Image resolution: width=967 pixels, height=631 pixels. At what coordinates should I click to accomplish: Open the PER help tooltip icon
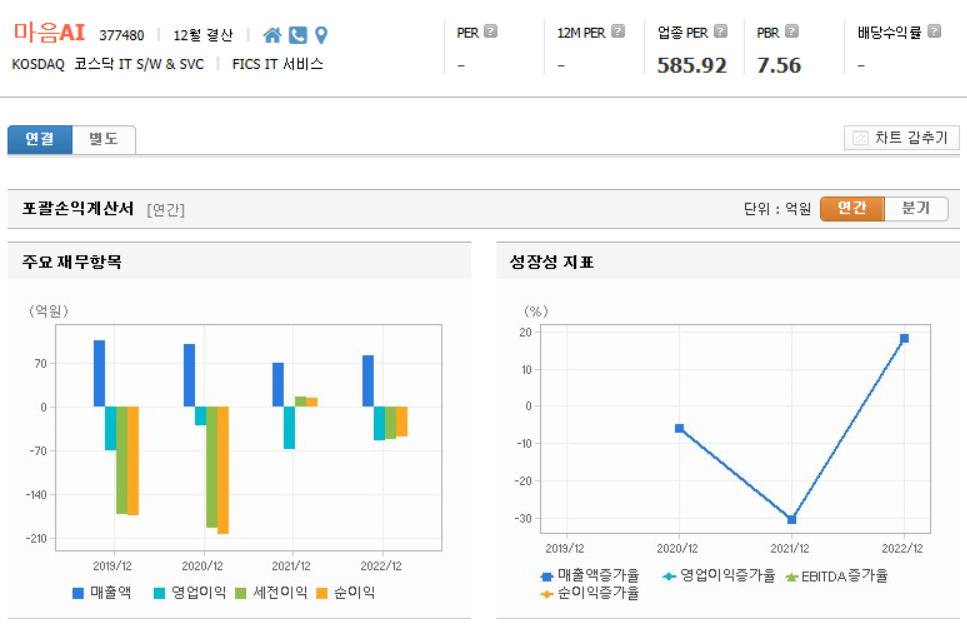point(490,33)
